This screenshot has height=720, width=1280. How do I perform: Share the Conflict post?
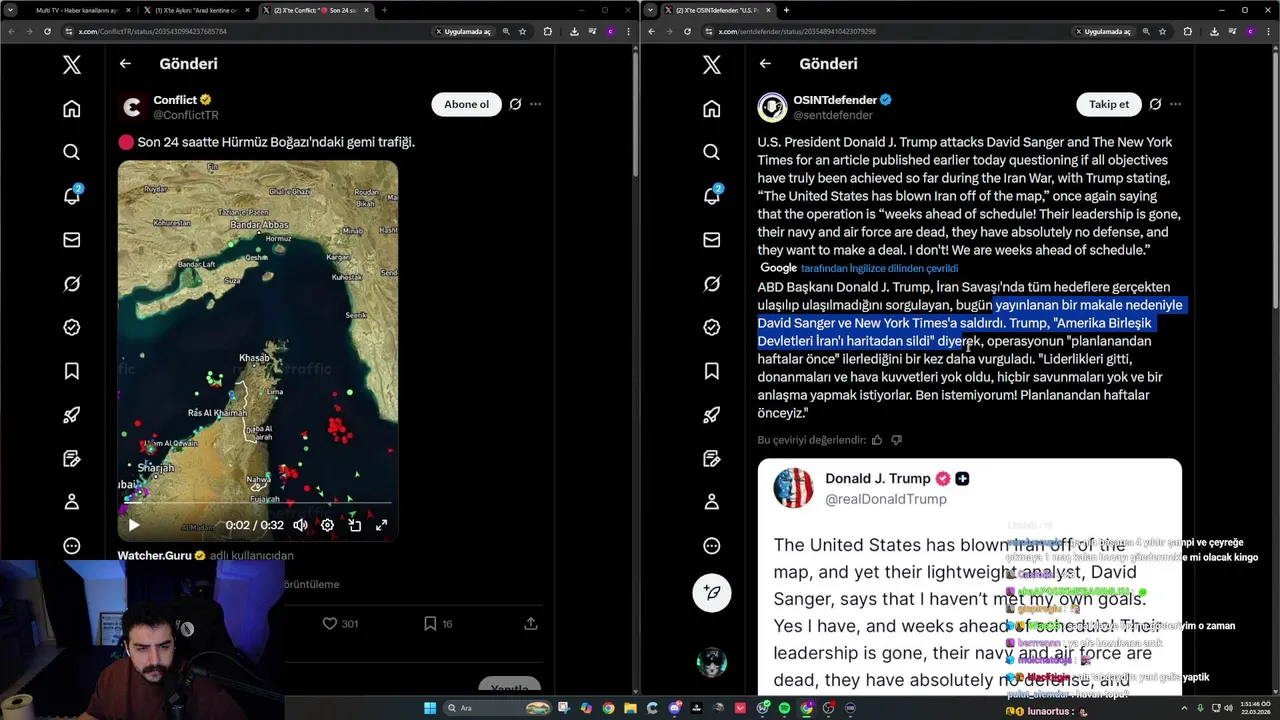531,623
